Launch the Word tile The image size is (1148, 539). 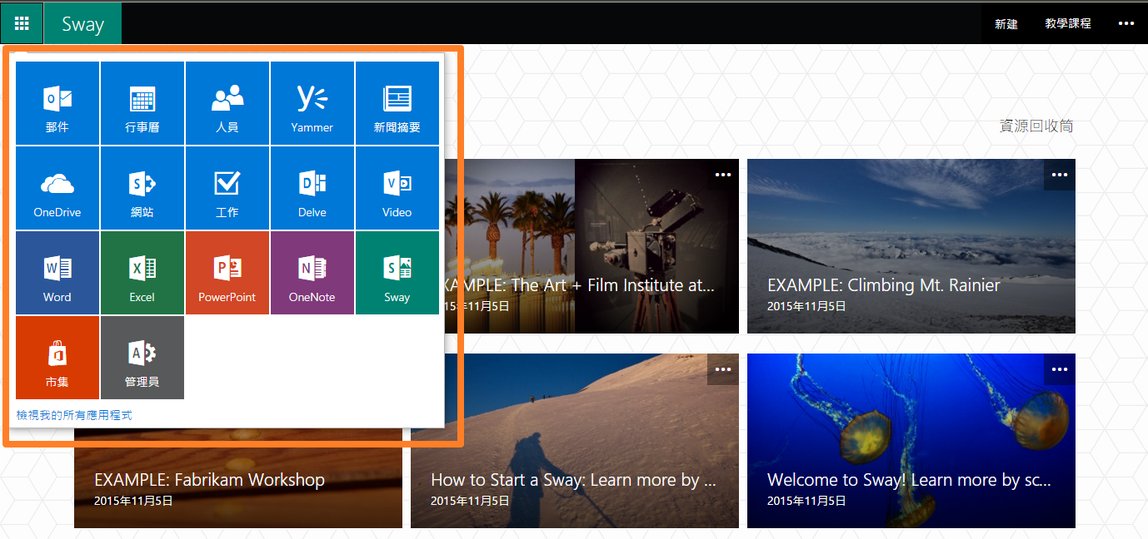pyautogui.click(x=57, y=272)
